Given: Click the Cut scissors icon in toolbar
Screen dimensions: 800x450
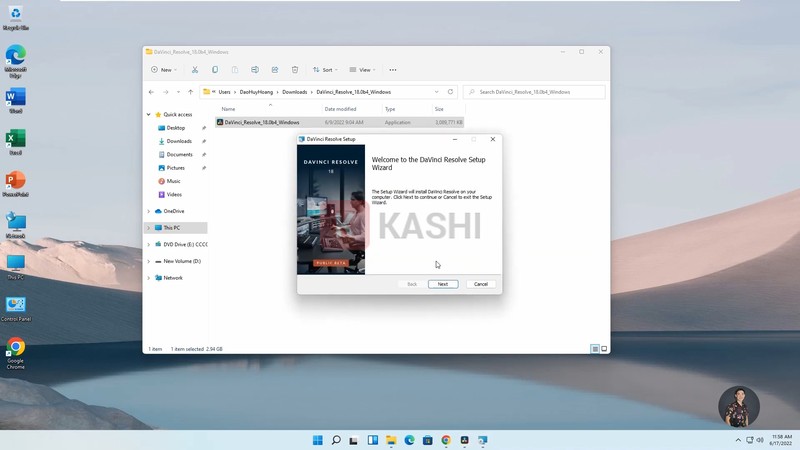Looking at the screenshot, I should (195, 70).
